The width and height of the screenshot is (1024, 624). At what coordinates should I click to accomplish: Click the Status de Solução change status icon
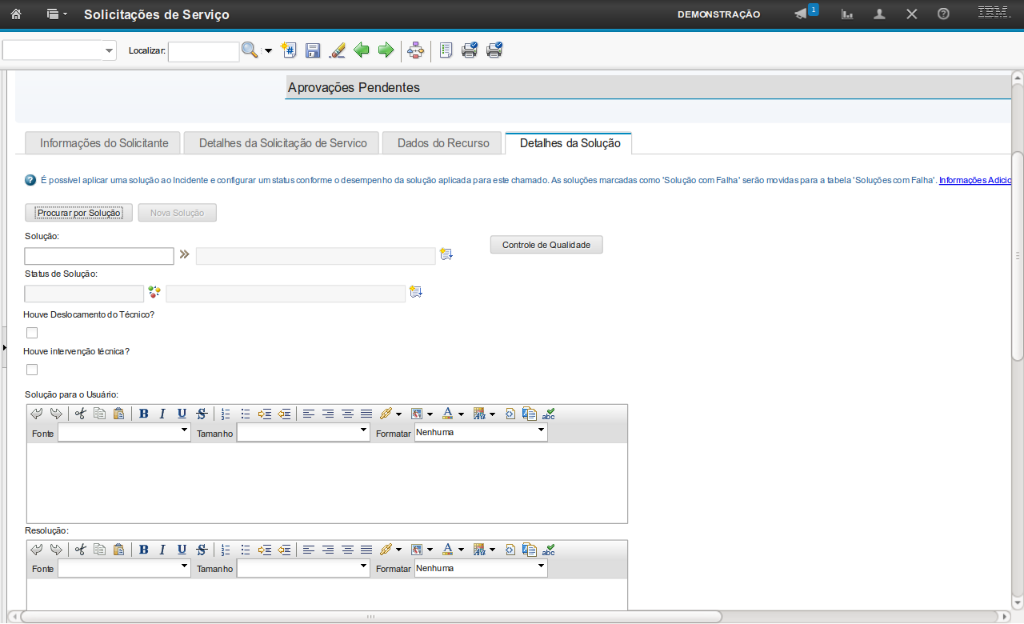coord(154,292)
